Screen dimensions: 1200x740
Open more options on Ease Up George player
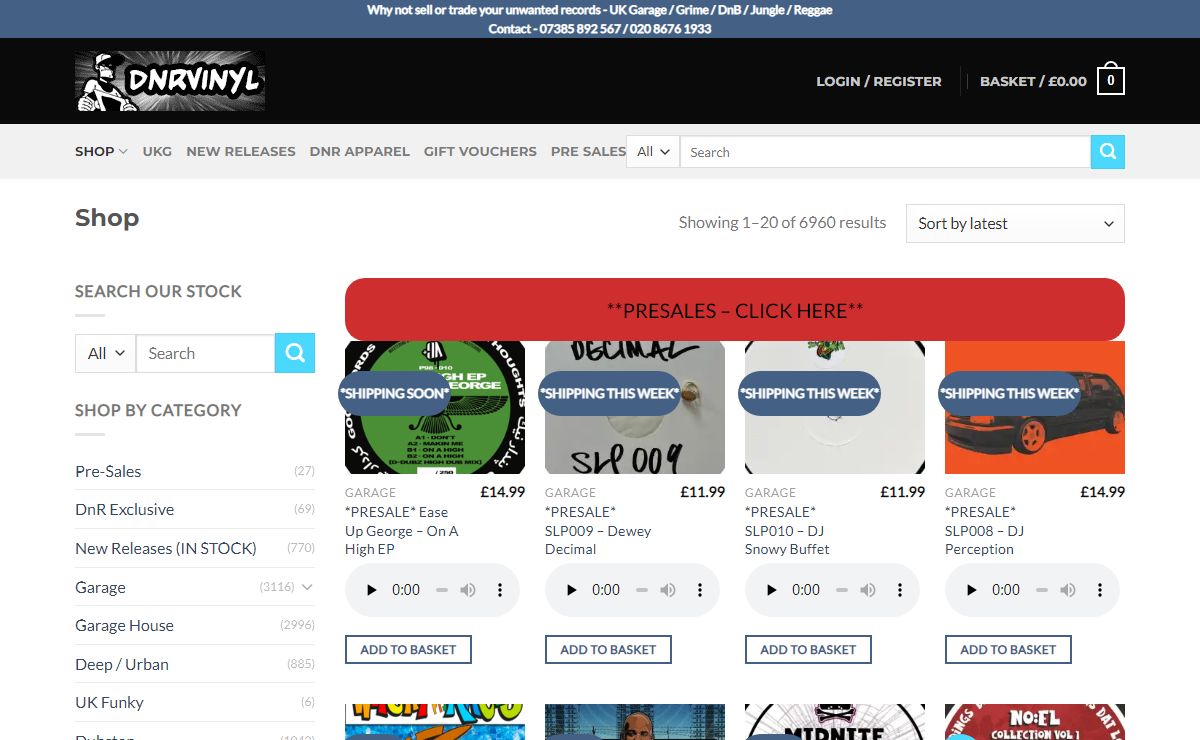[x=500, y=590]
